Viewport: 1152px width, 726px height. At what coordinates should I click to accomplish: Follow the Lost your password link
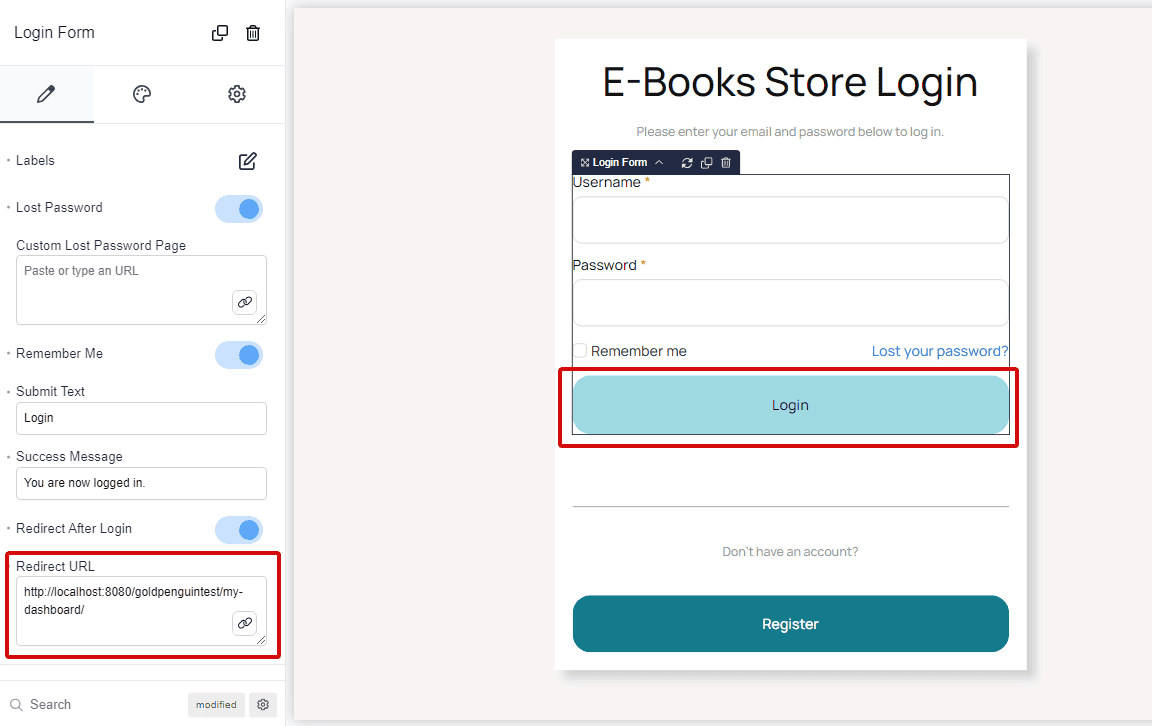click(x=939, y=351)
